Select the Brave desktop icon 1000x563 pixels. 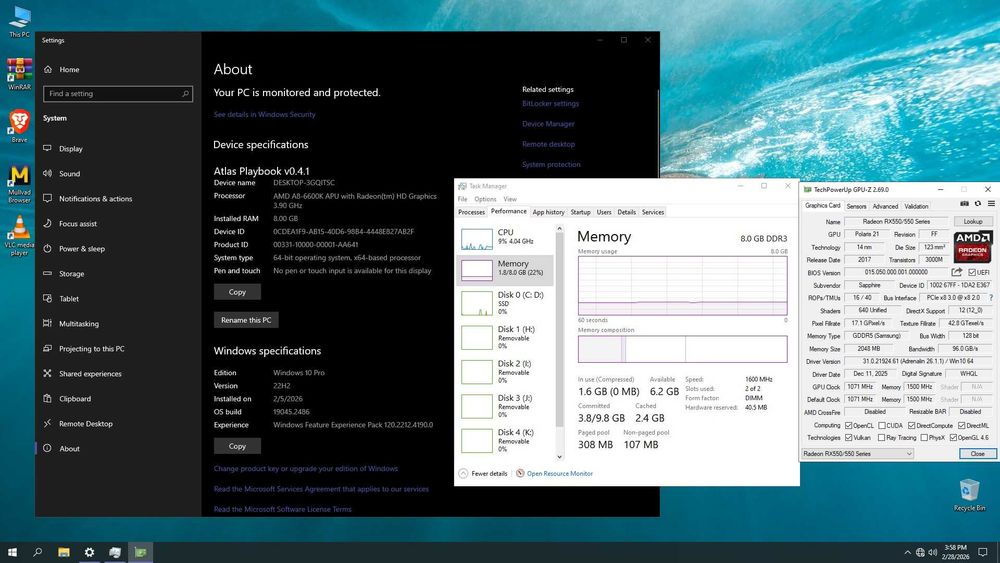click(19, 126)
